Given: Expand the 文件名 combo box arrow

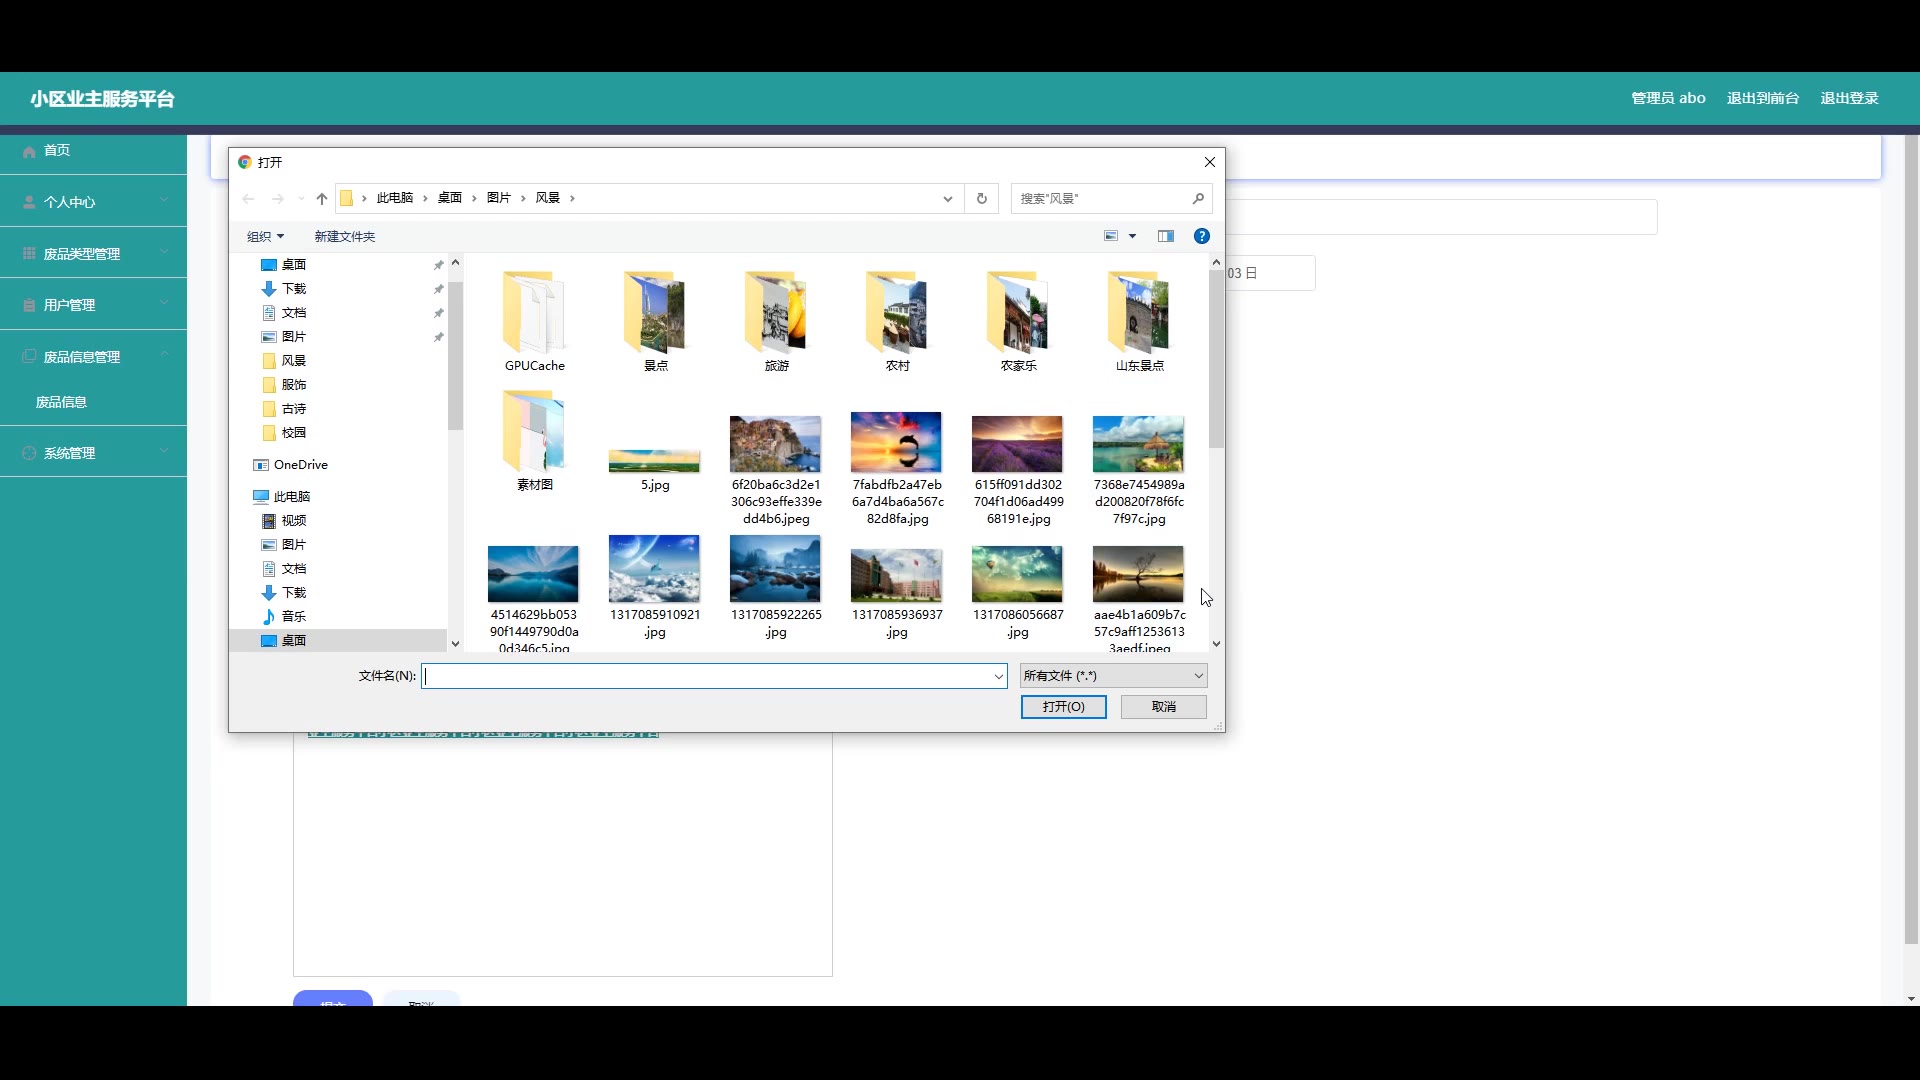Looking at the screenshot, I should (998, 676).
